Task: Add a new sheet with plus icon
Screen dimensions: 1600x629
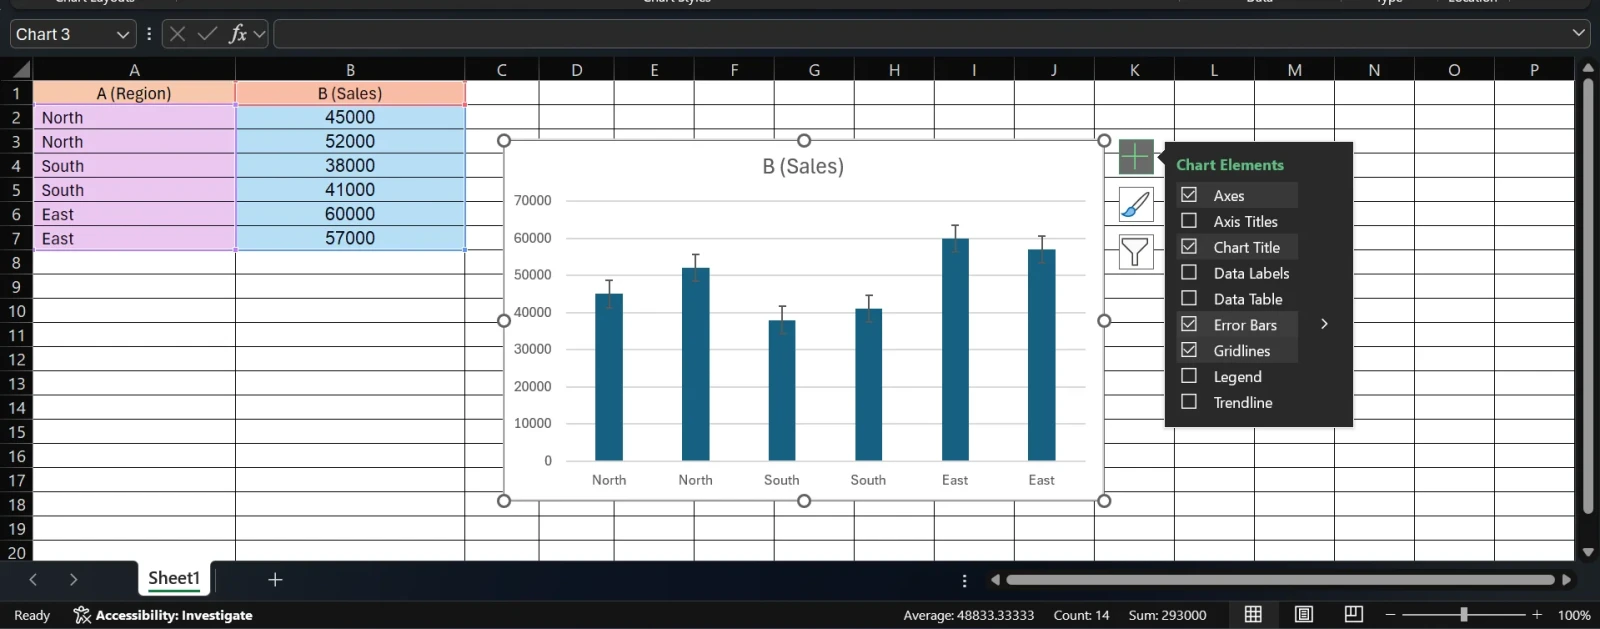Action: (275, 579)
